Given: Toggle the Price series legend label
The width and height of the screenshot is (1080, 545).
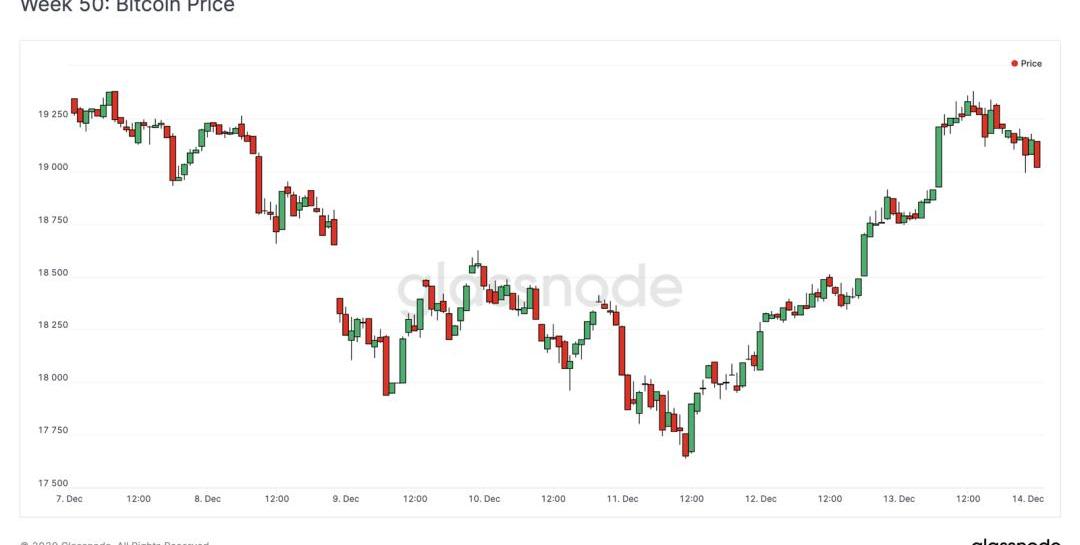Looking at the screenshot, I should pyautogui.click(x=1031, y=64).
